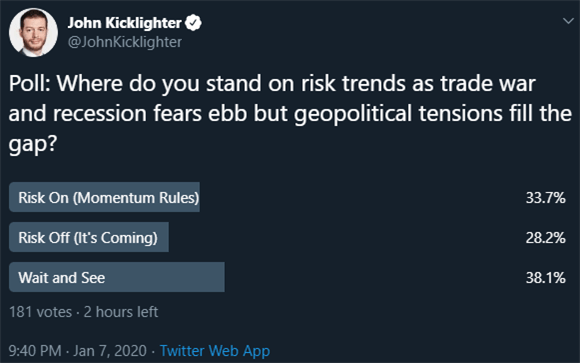Open the tweet options chevron menu
This screenshot has width=580, height=363.
tap(568, 21)
